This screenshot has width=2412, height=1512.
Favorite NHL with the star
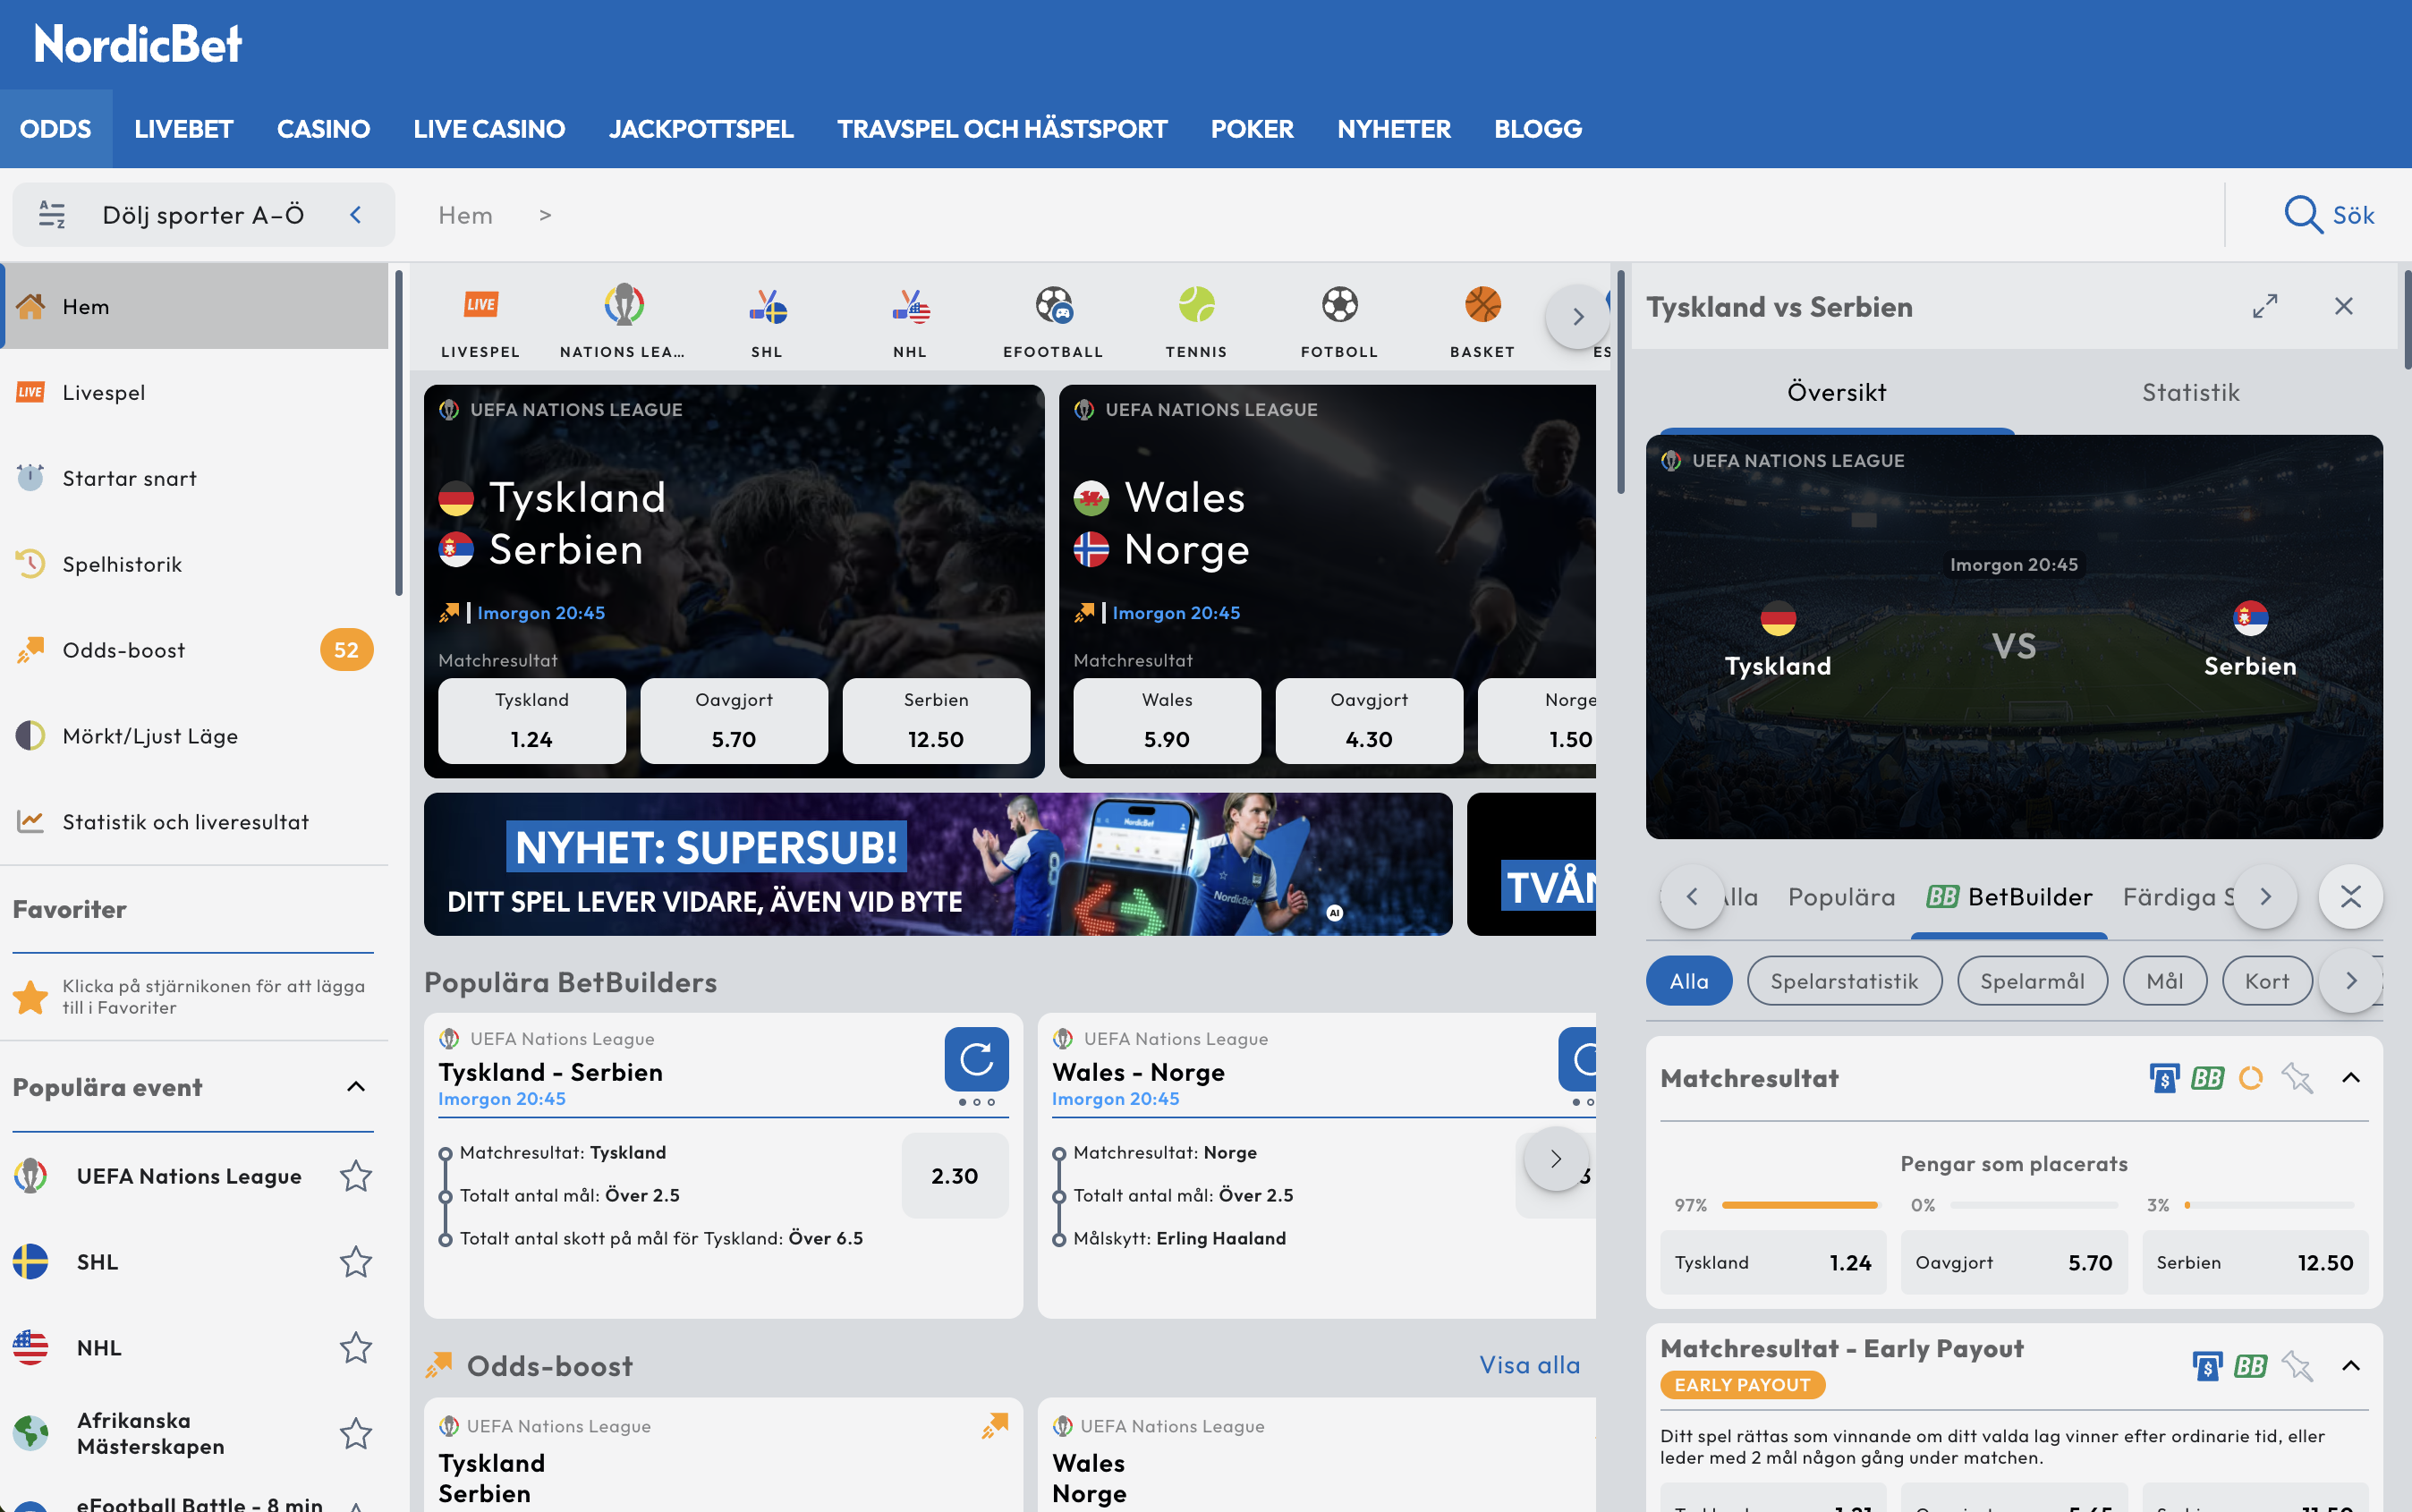coord(356,1348)
